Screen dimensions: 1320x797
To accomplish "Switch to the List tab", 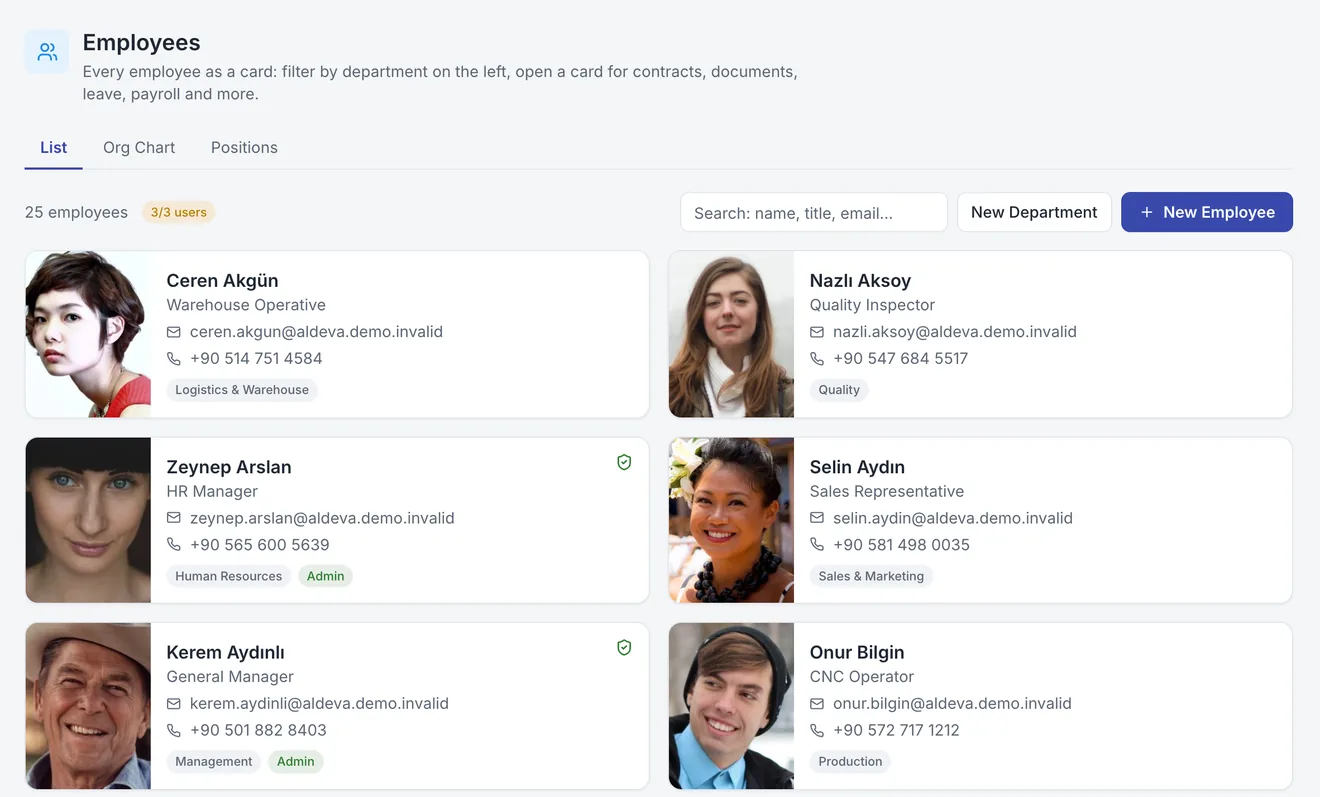I will [54, 148].
